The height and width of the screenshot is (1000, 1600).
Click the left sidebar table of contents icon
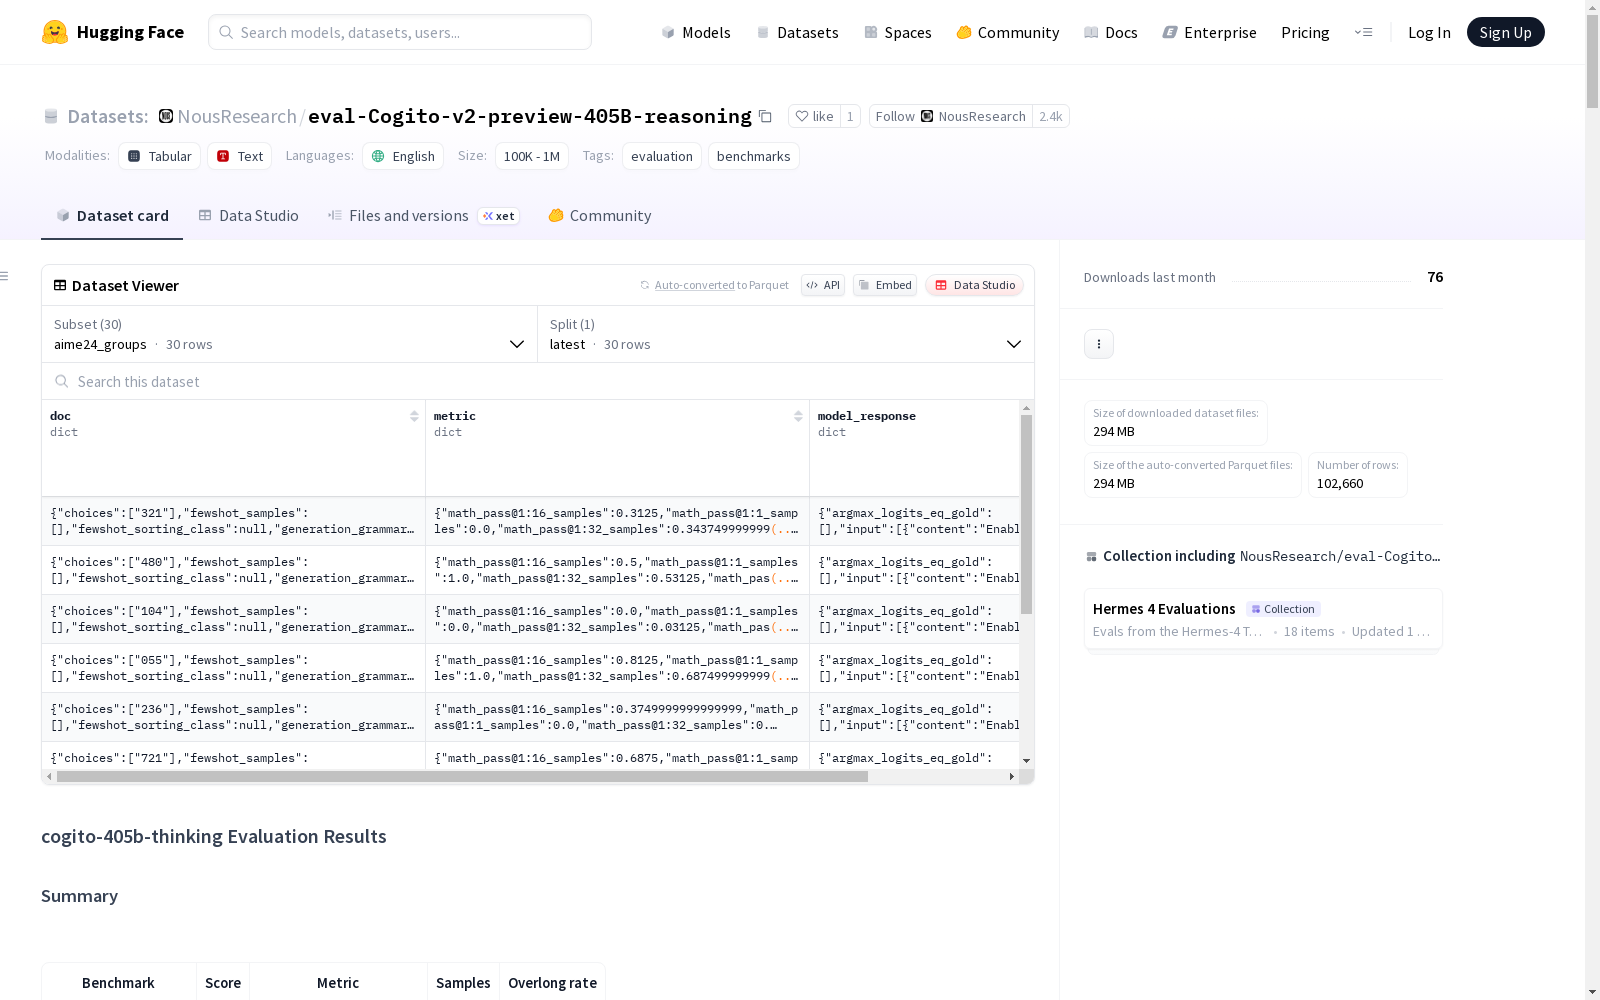tap(5, 276)
